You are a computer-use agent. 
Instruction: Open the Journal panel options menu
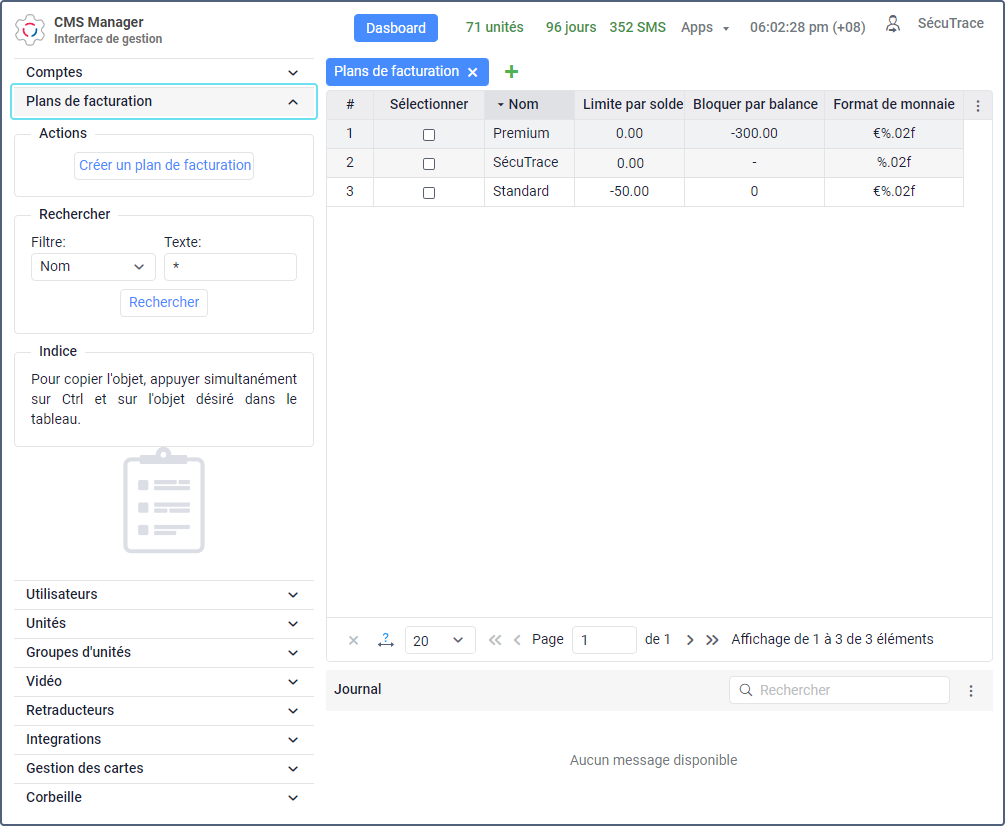970,691
